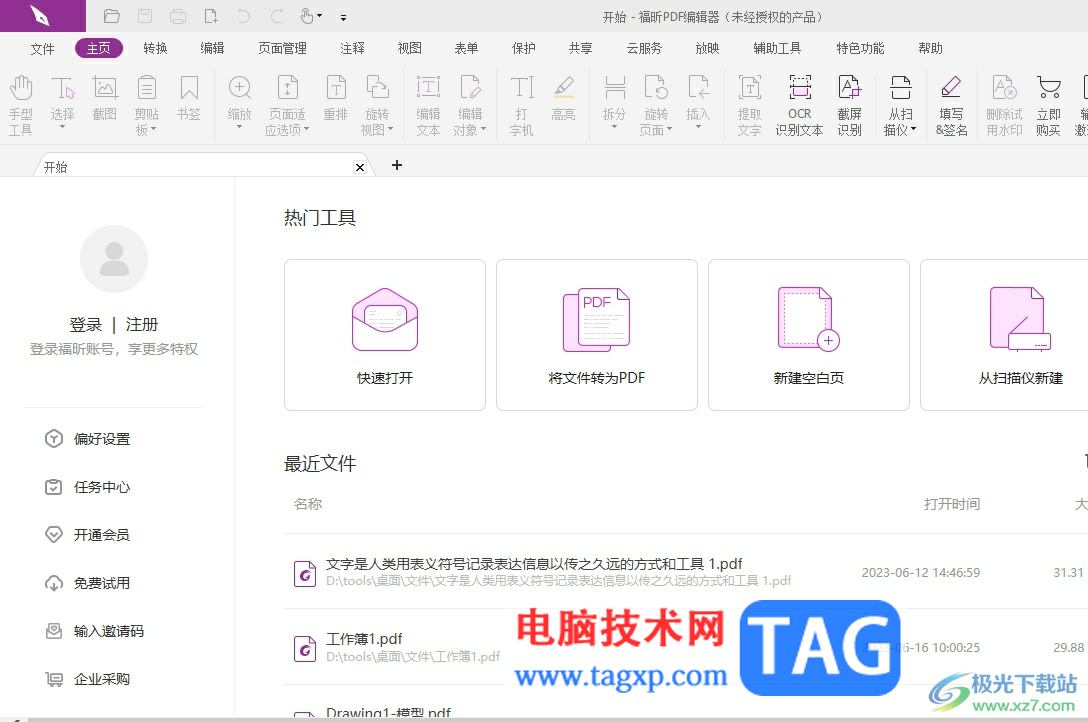Expand the Zoom (缩放) dropdown
Screen dimensions: 1088x722
click(239, 127)
